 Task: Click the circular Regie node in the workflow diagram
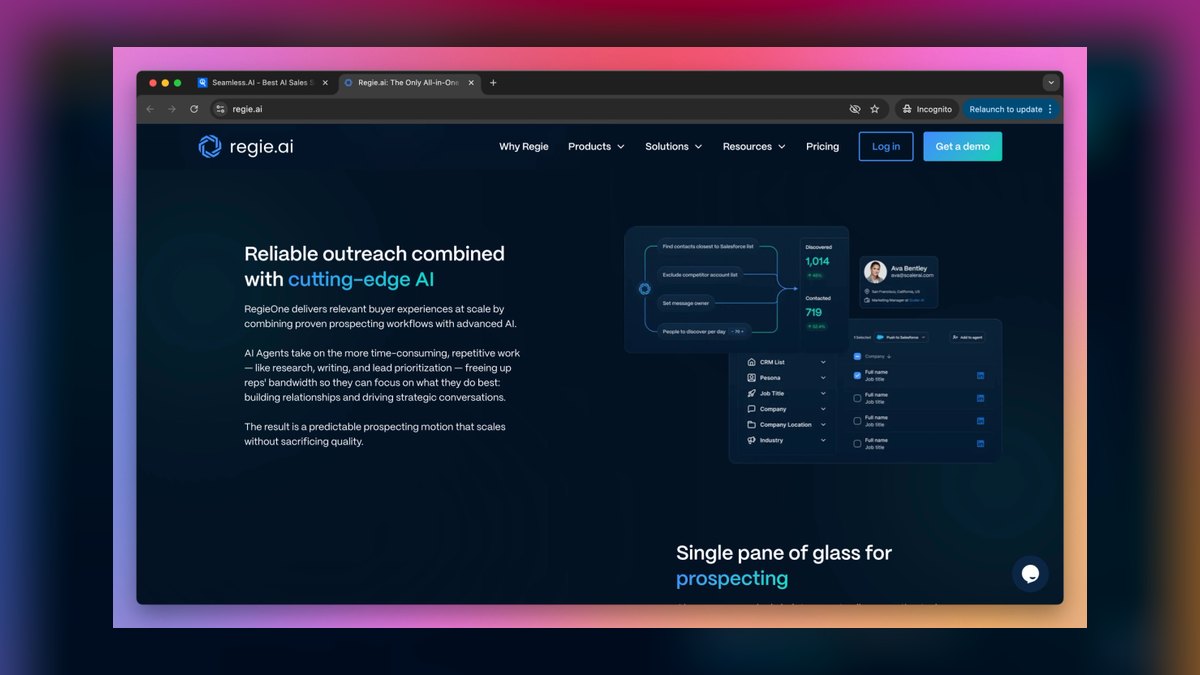coord(645,289)
